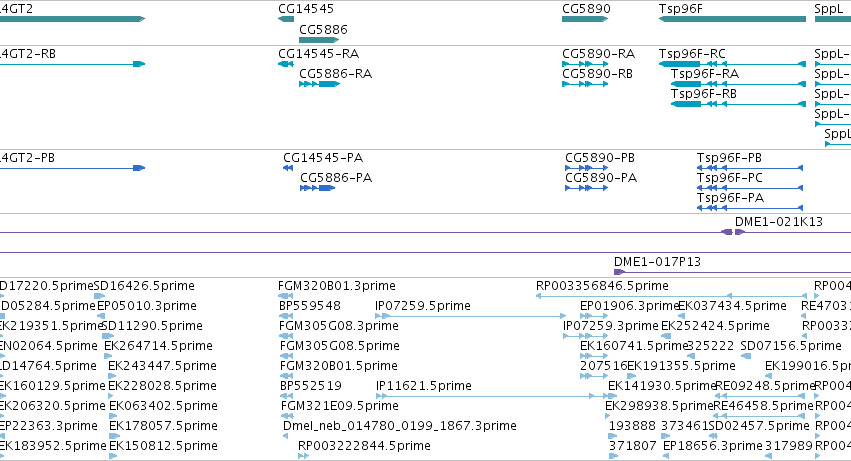The image size is (851, 461).
Task: Click EST RE46458.5prime
Action: point(763,407)
